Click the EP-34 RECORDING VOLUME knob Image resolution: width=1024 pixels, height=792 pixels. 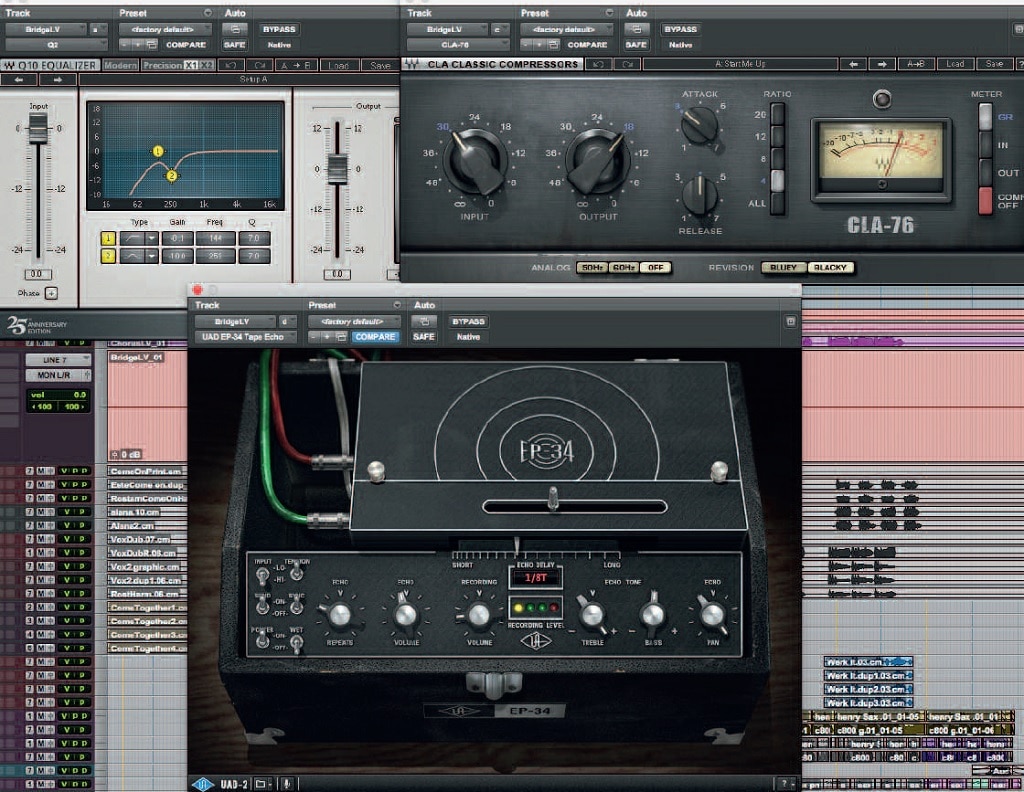[479, 614]
